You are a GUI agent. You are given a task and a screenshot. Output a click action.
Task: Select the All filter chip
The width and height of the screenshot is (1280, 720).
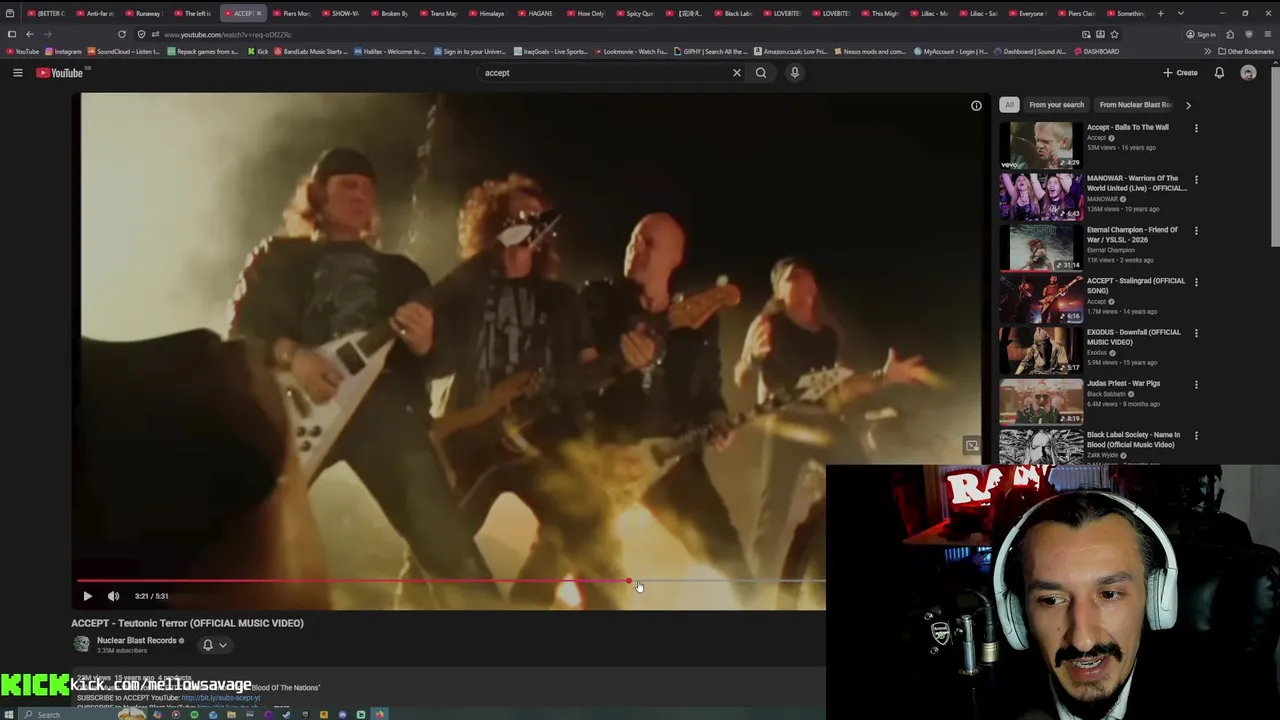click(1009, 105)
